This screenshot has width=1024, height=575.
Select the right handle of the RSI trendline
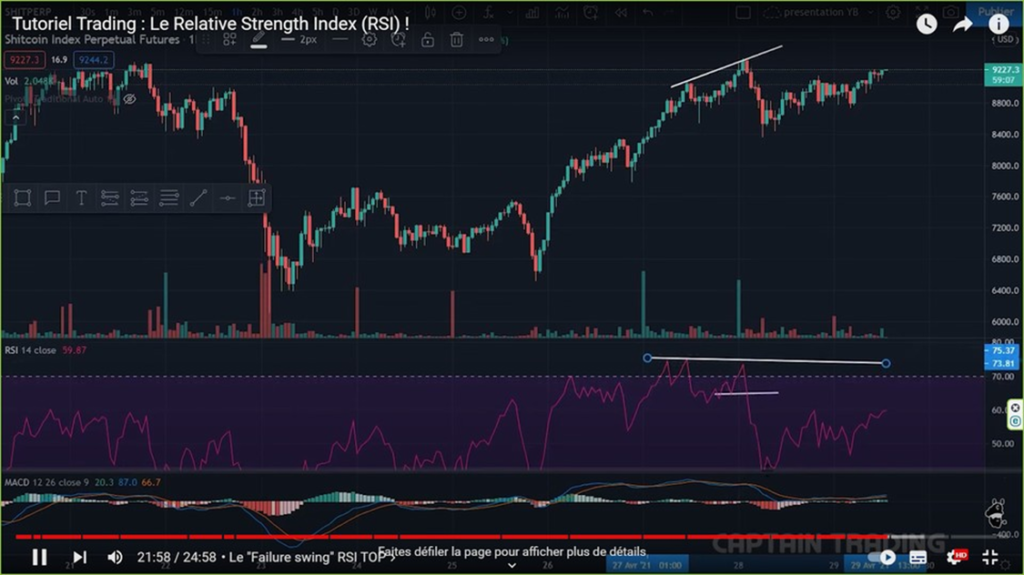(x=886, y=363)
